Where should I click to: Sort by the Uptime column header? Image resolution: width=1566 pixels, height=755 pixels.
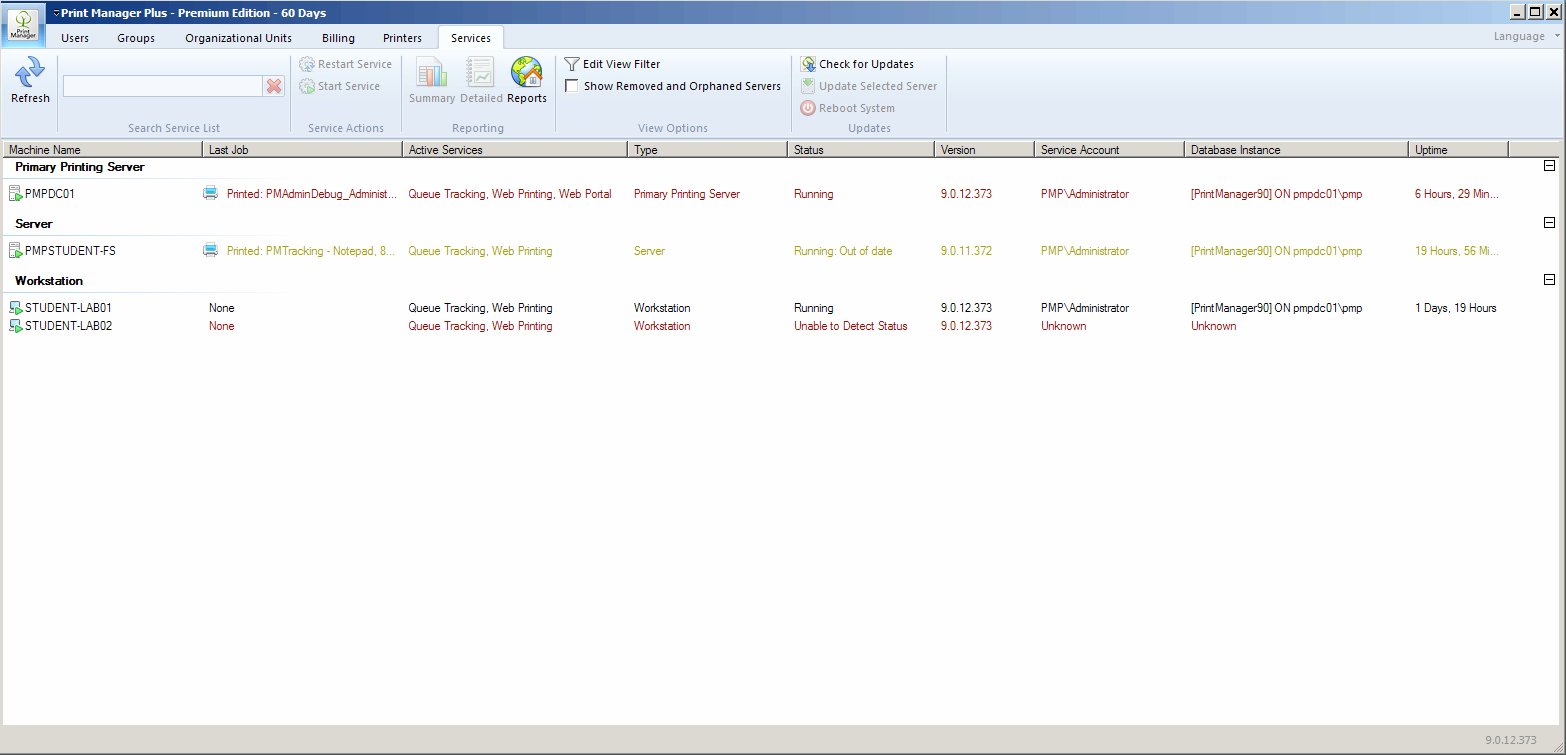pos(1458,149)
